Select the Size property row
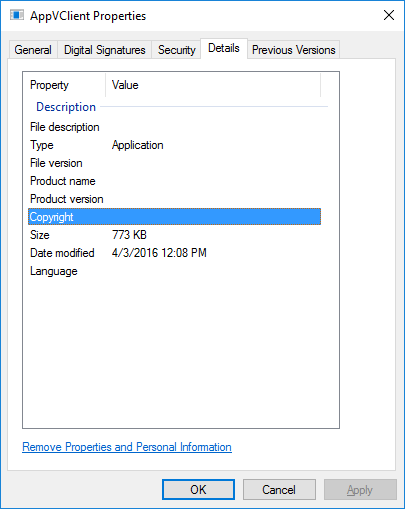The width and height of the screenshot is (405, 509). pyautogui.click(x=174, y=235)
